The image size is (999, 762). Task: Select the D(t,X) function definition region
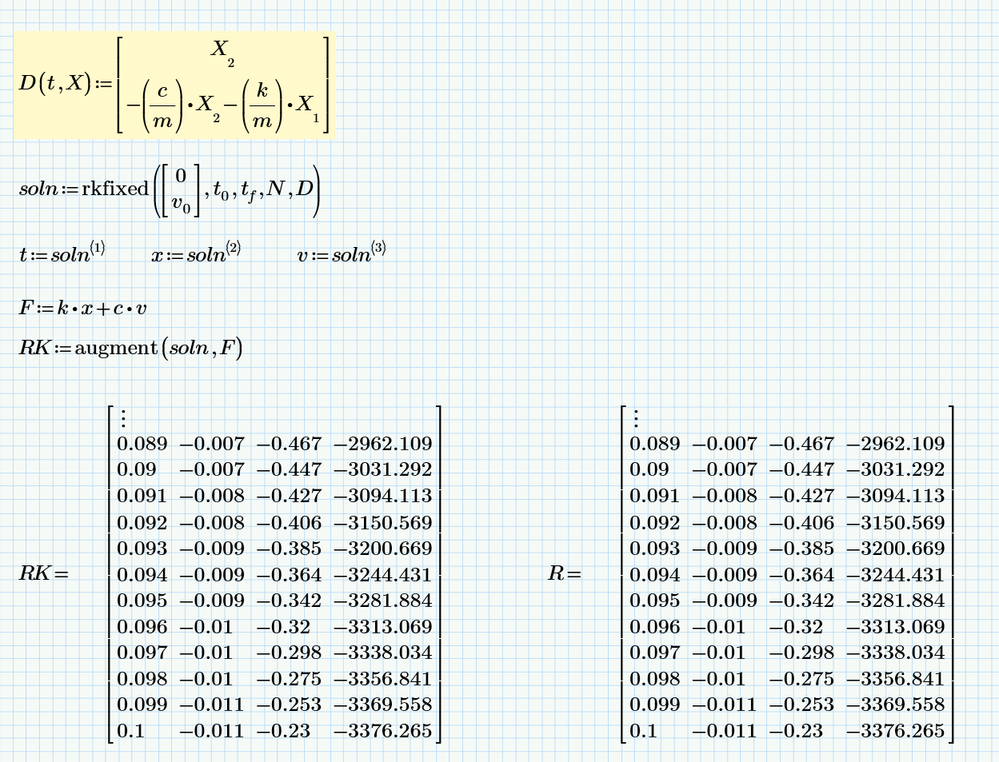174,85
